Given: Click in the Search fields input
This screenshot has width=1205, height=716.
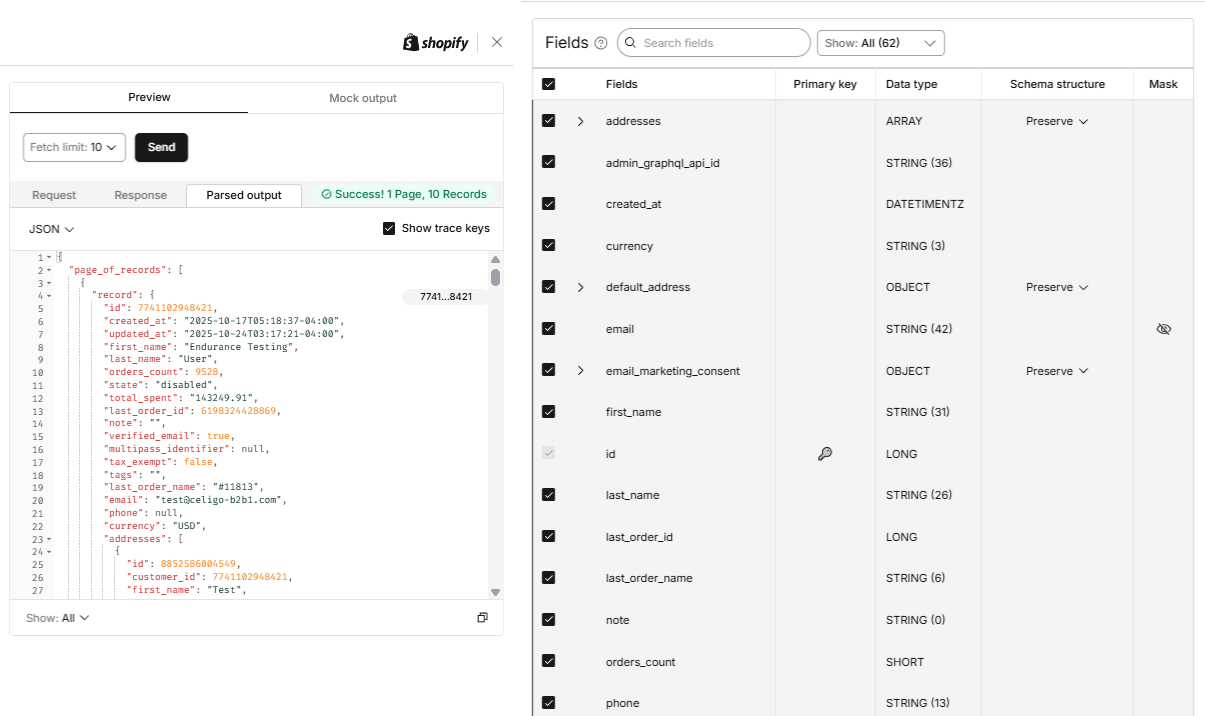Looking at the screenshot, I should [714, 43].
